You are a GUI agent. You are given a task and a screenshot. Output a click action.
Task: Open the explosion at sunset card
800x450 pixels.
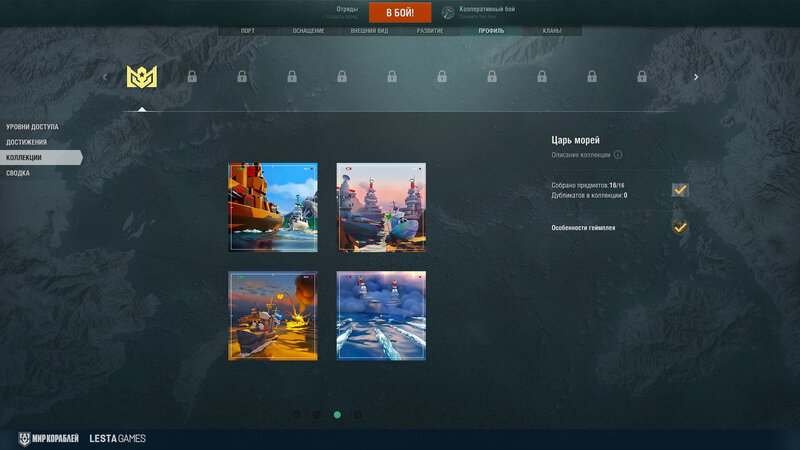pos(273,316)
